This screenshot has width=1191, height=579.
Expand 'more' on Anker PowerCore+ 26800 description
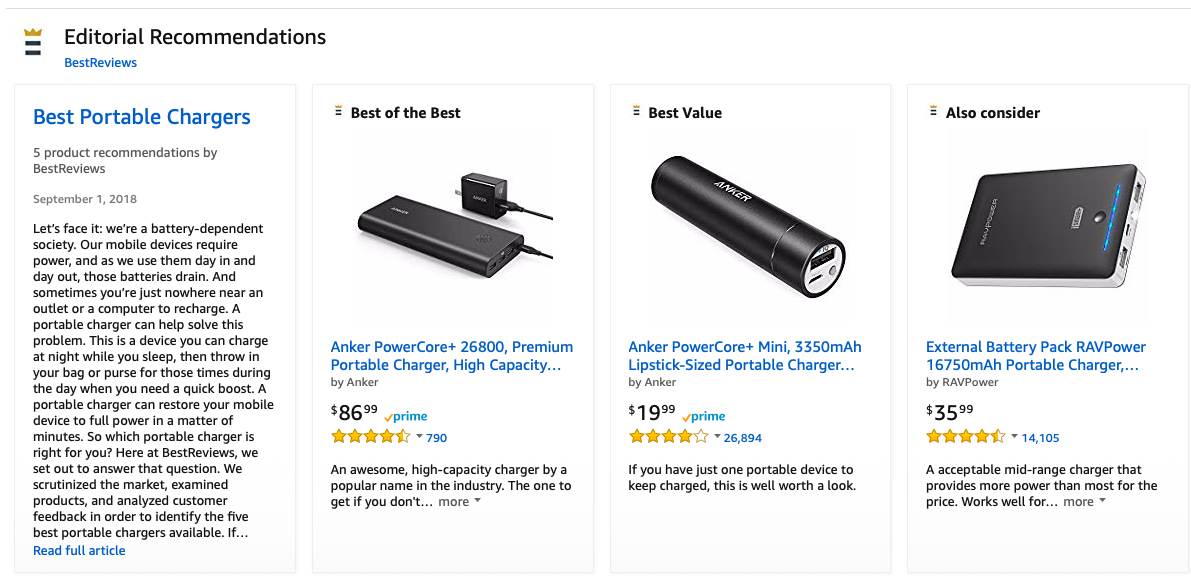(459, 502)
